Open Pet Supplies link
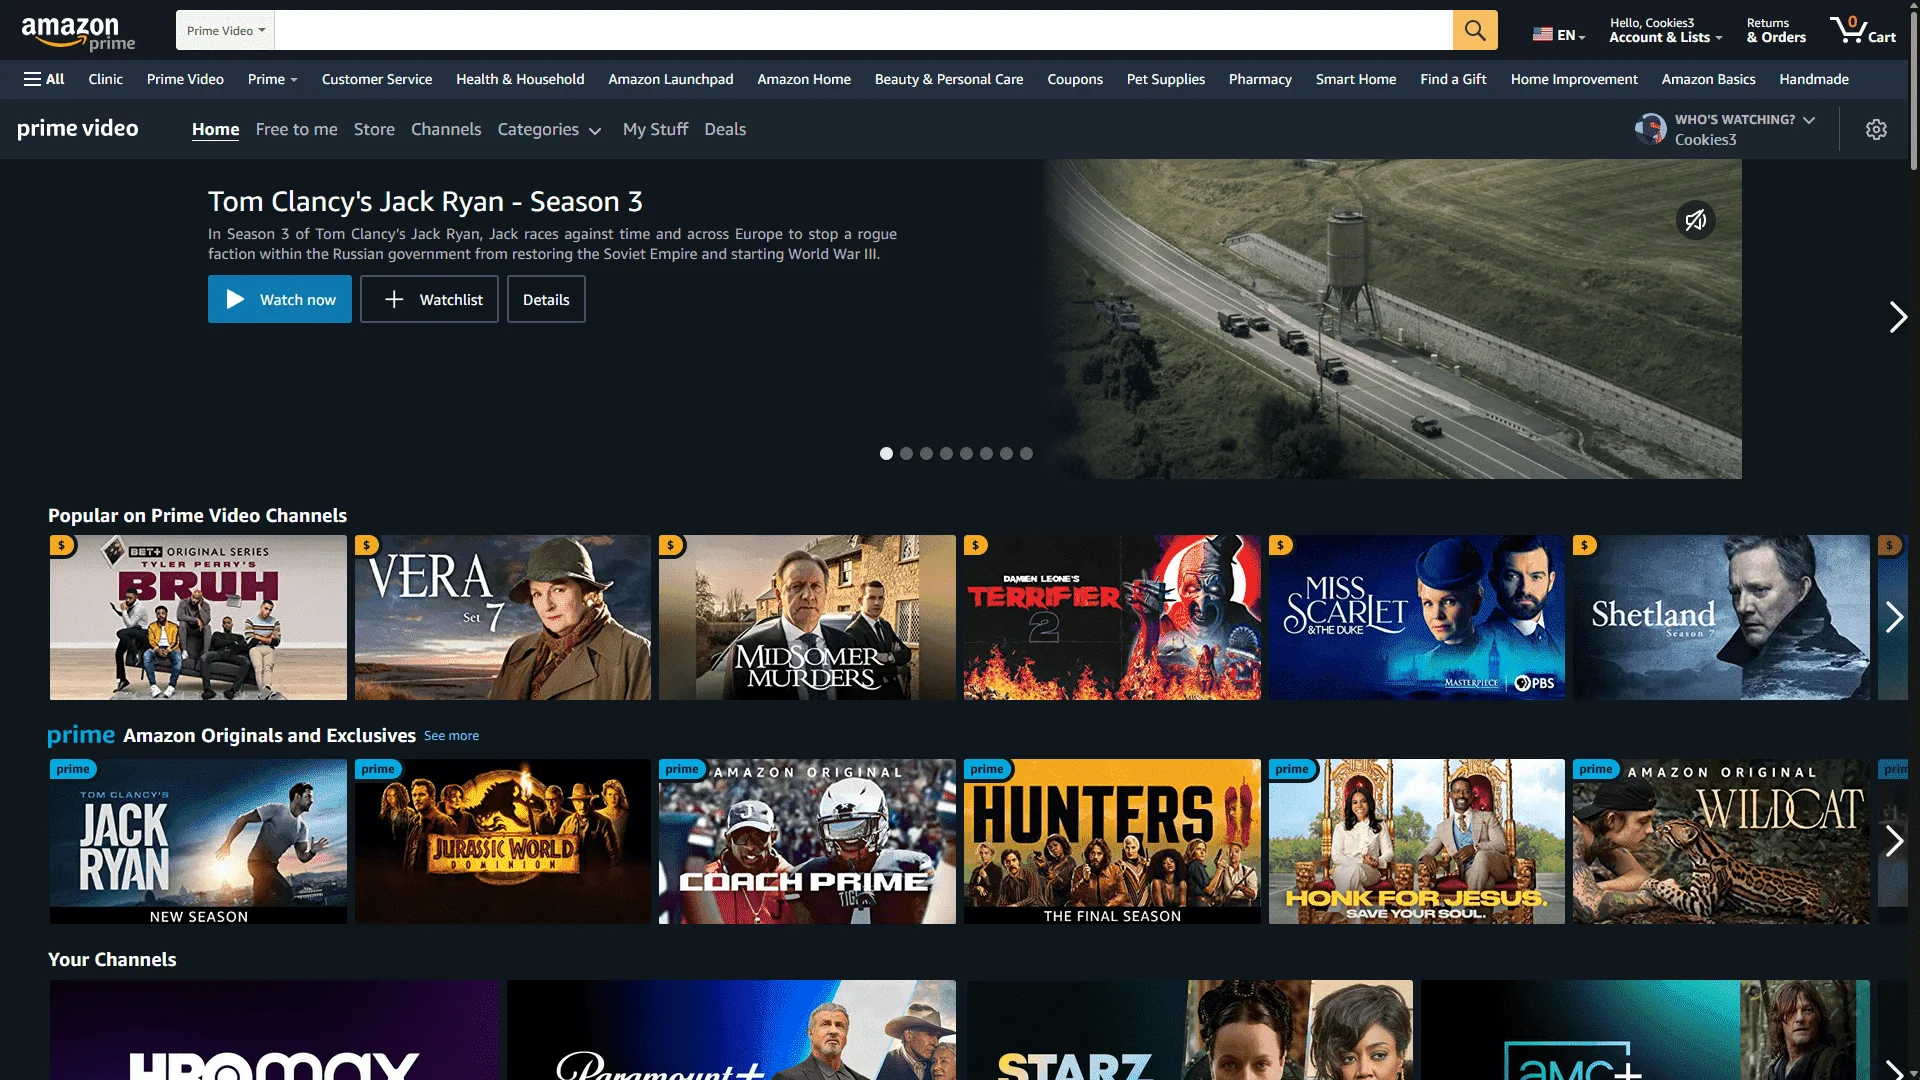This screenshot has height=1080, width=1920. point(1165,79)
